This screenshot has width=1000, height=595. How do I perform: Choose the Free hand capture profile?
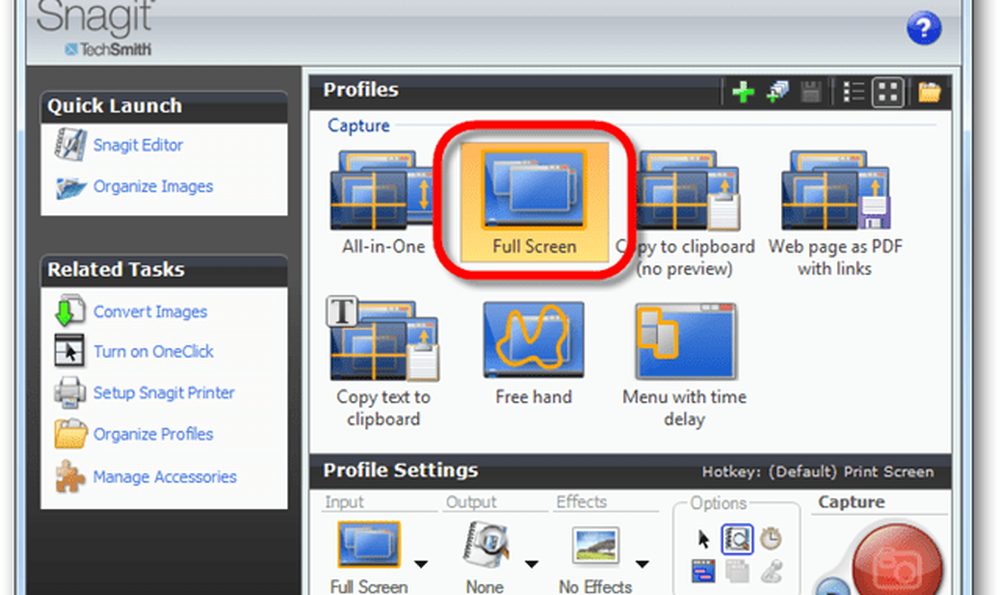(534, 354)
